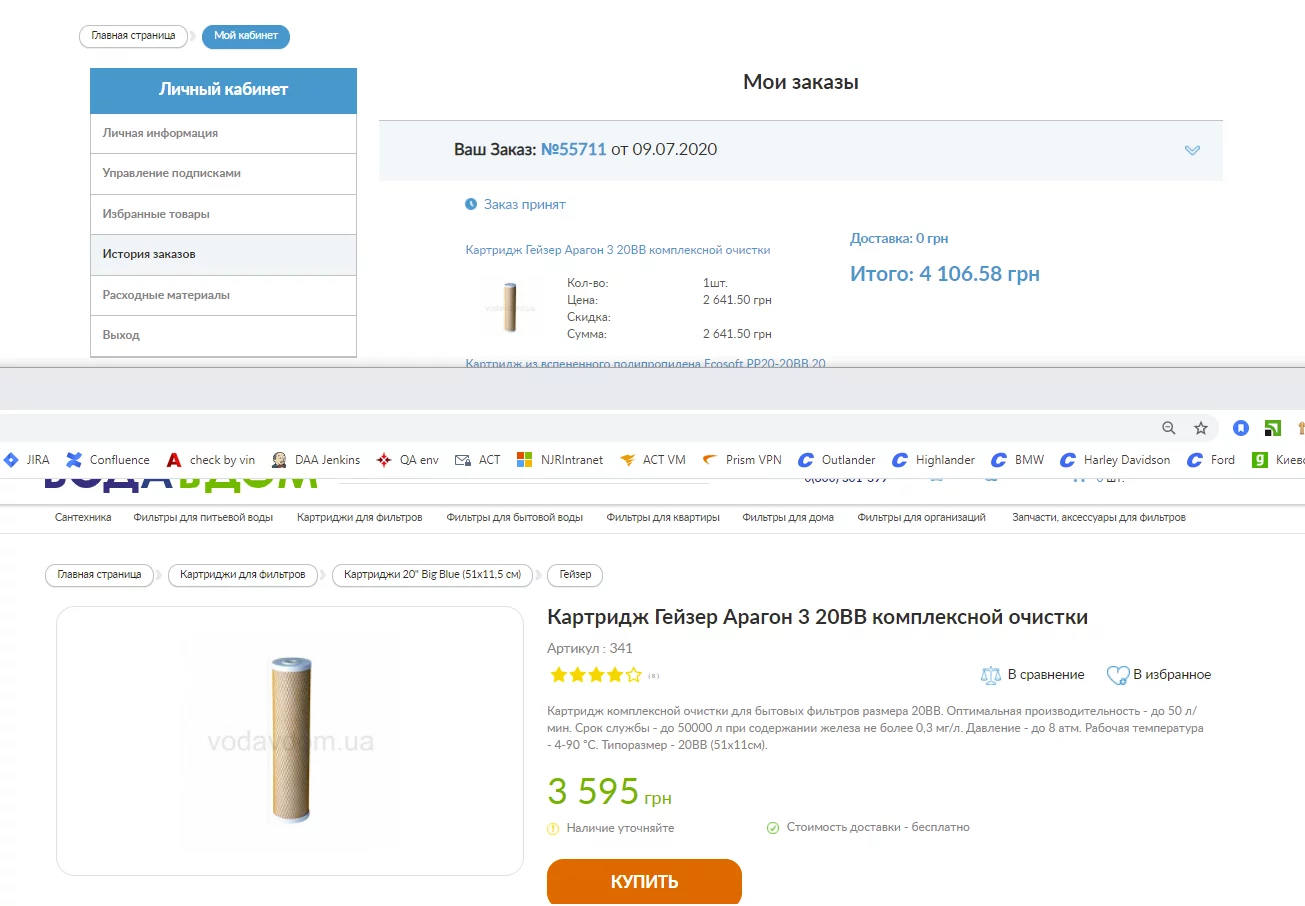Screen dimensions: 1305x906
Task: Click the compare scales icon
Action: (990, 675)
